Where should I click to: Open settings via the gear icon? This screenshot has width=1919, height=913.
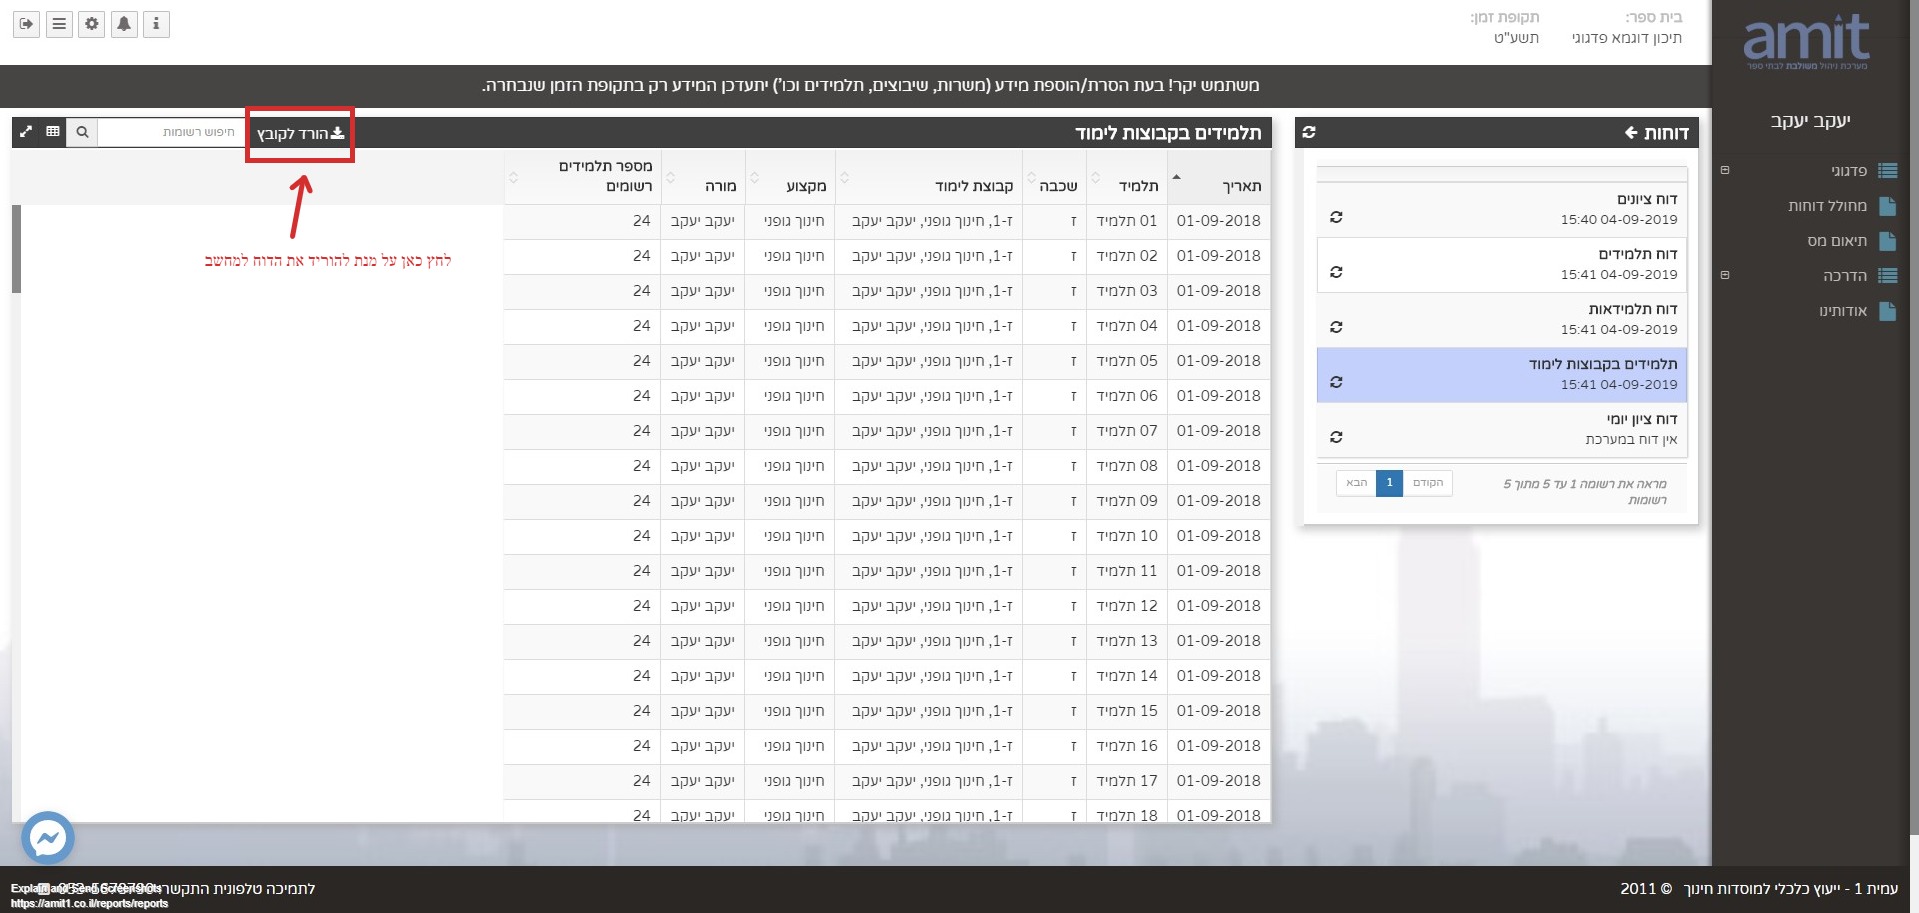click(x=92, y=24)
